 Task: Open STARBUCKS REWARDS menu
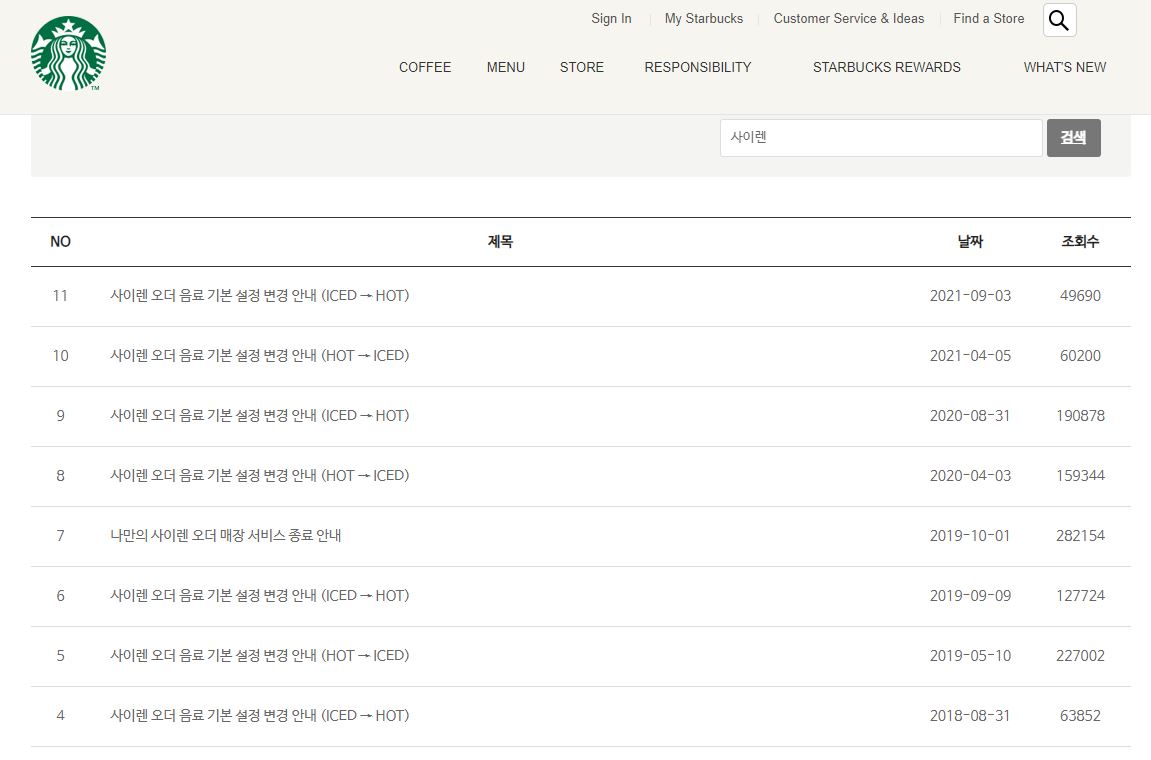[x=886, y=67]
